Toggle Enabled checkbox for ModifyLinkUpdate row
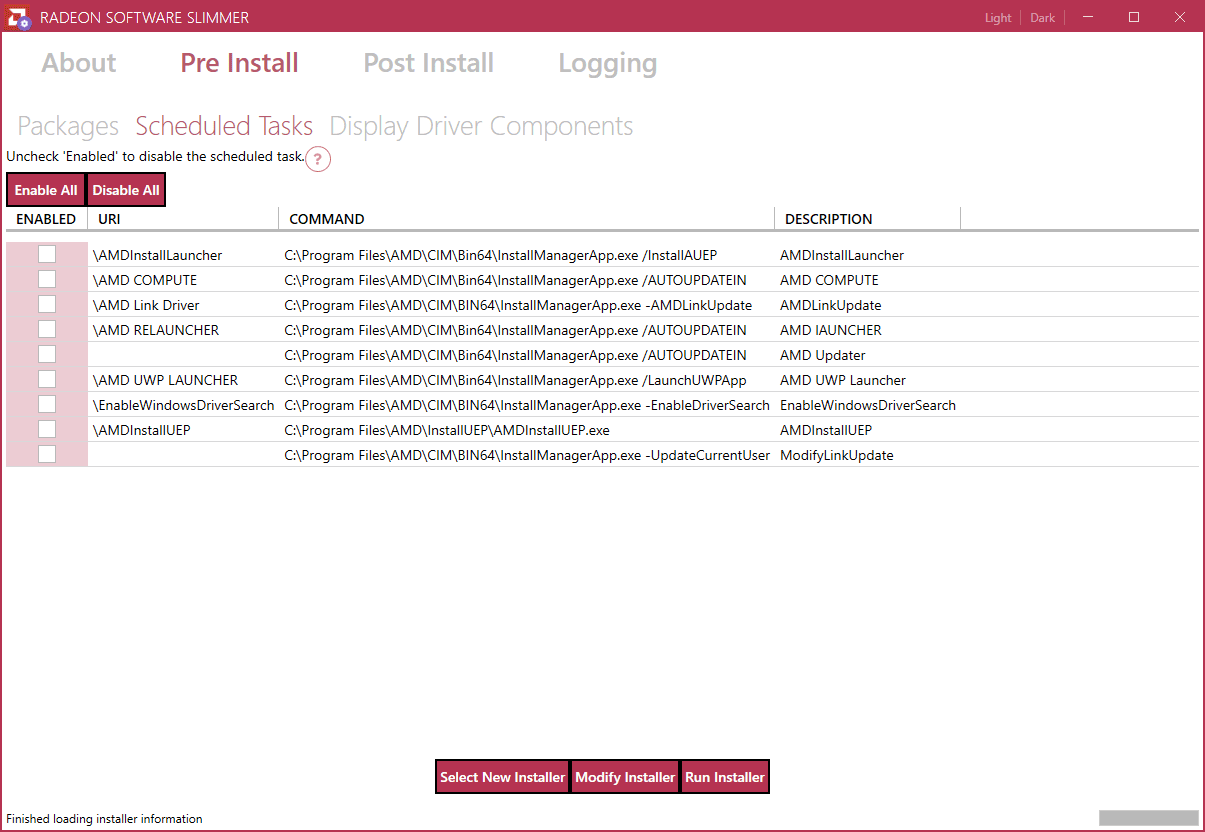The width and height of the screenshot is (1205, 832). click(x=47, y=454)
